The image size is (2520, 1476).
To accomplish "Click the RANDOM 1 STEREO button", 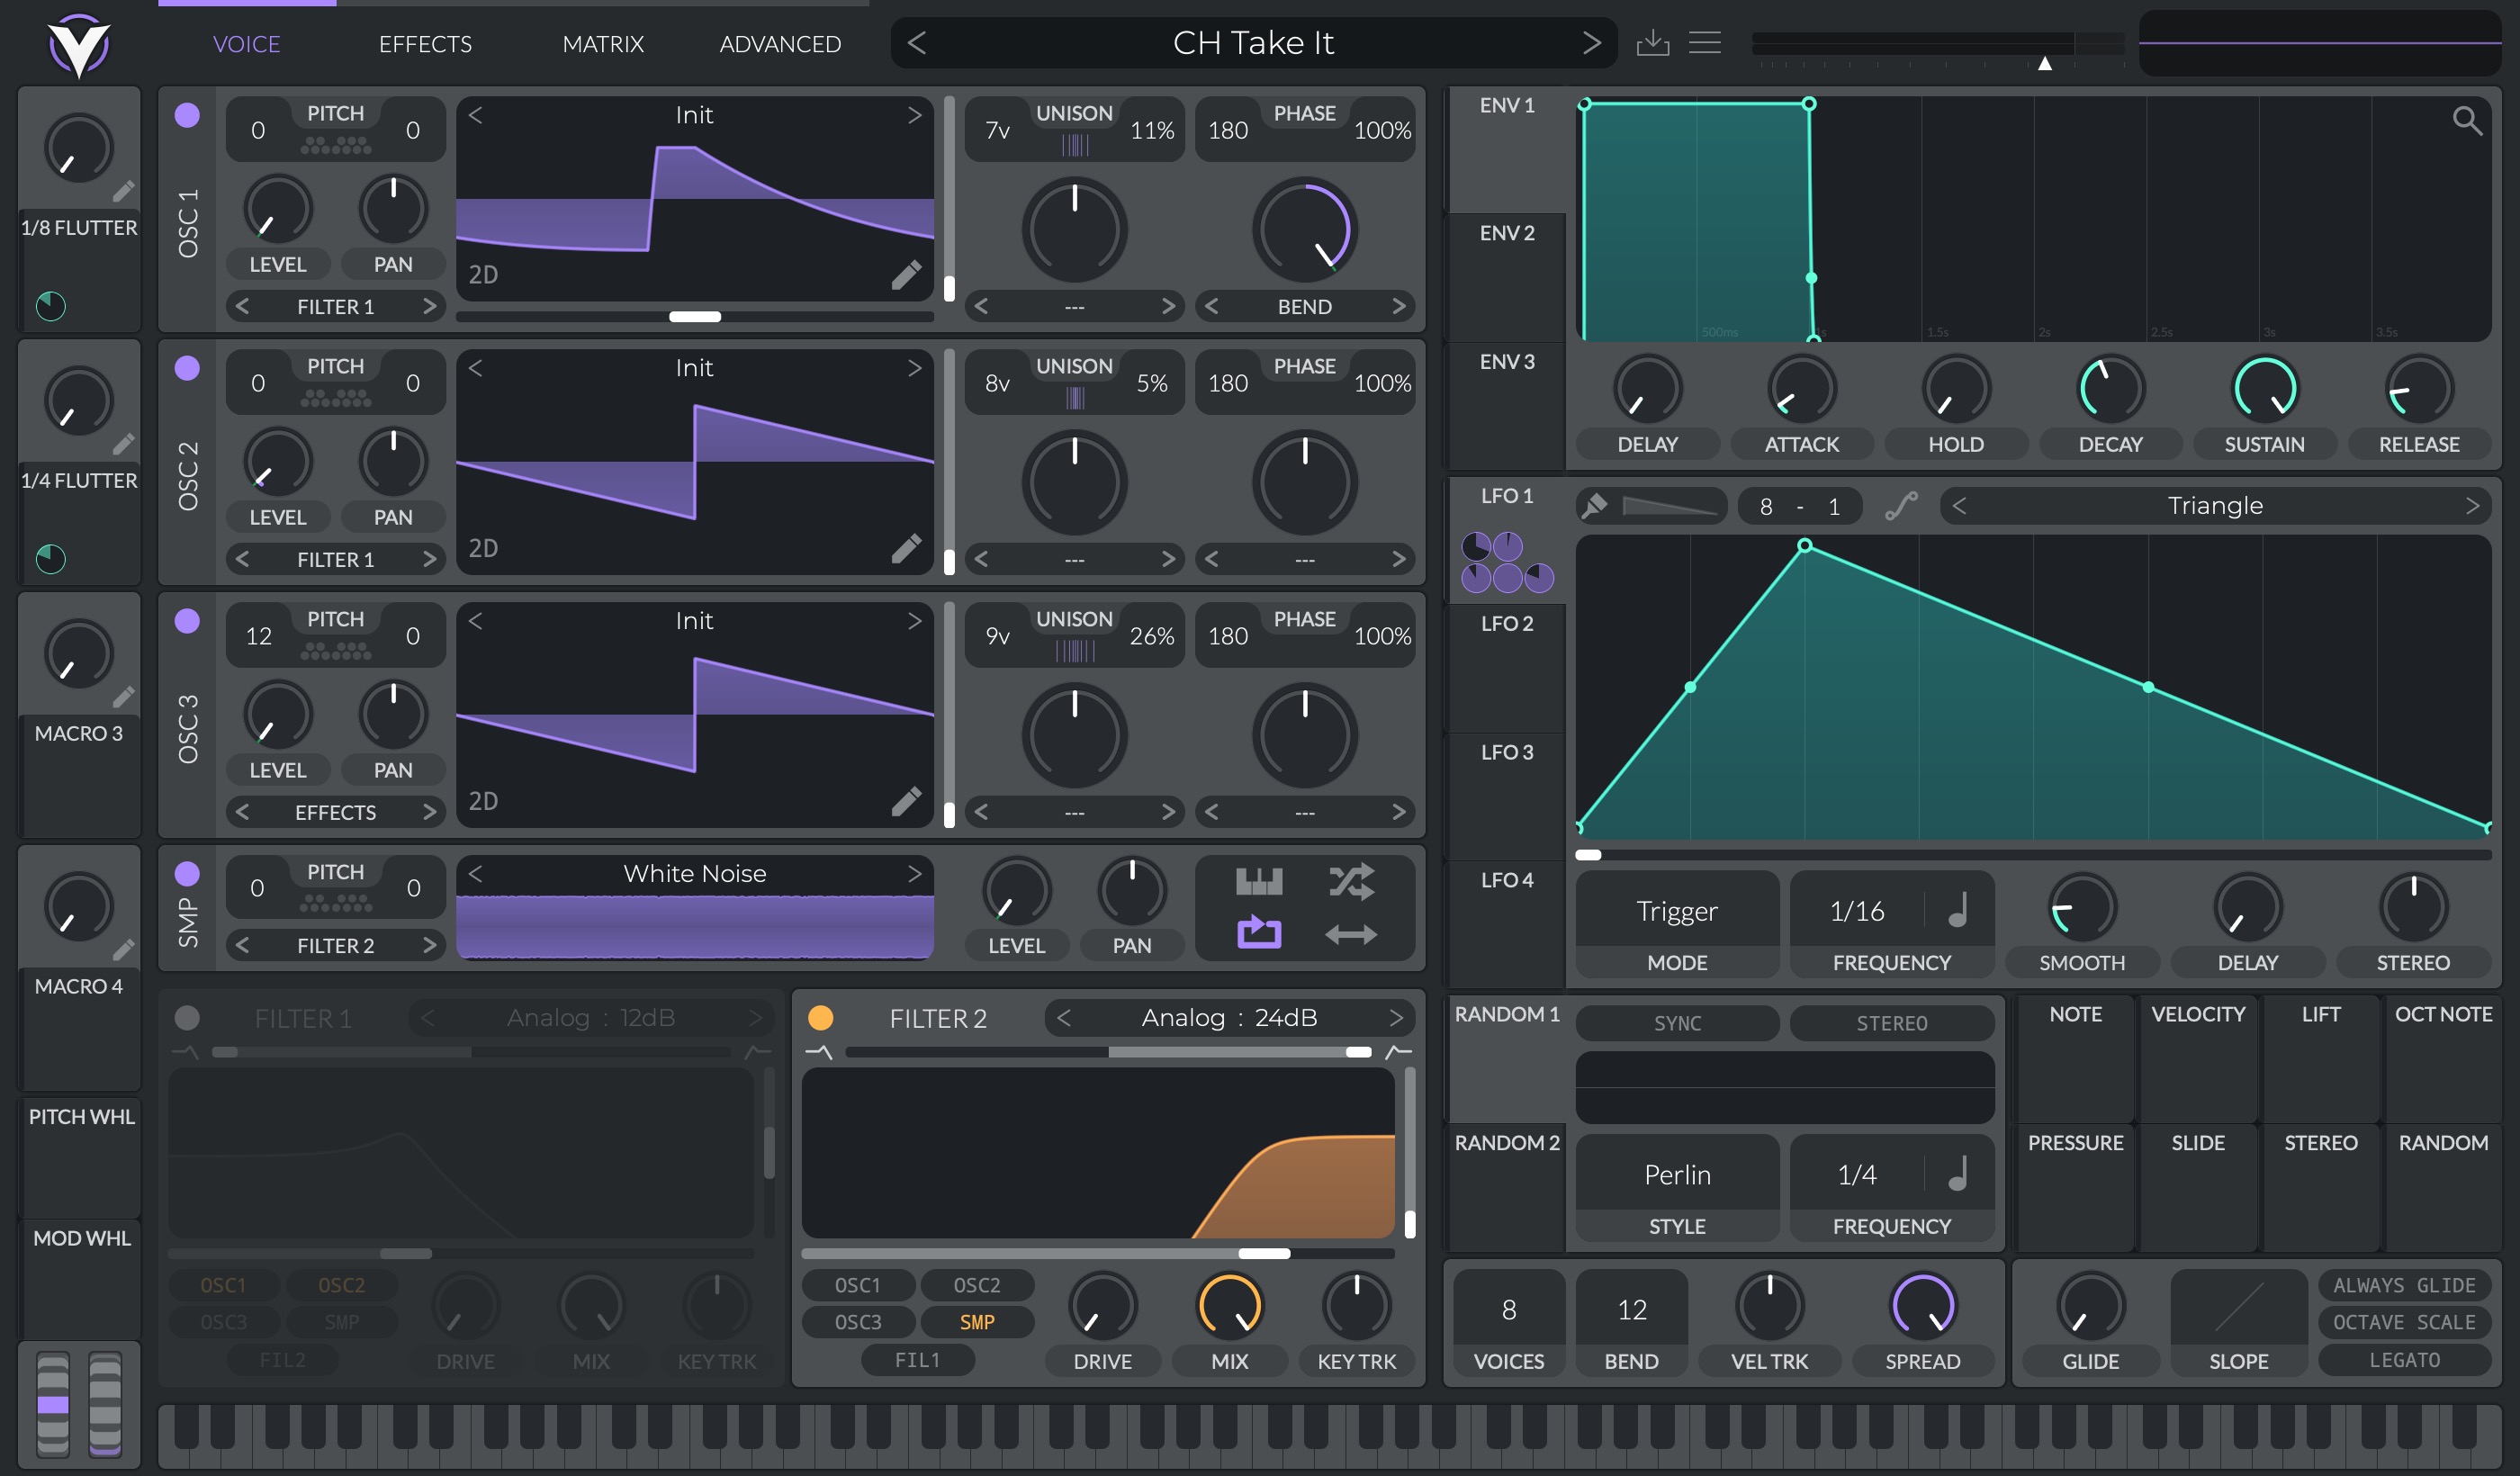I will pyautogui.click(x=1891, y=1023).
